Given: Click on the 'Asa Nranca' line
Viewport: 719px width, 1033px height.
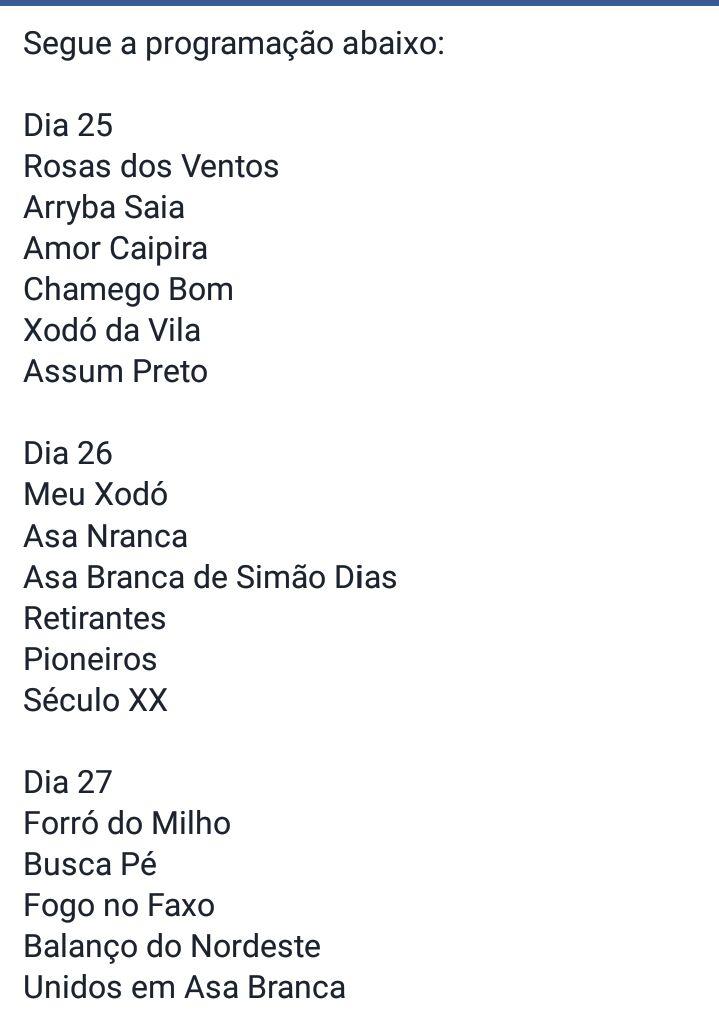Looking at the screenshot, I should 105,536.
